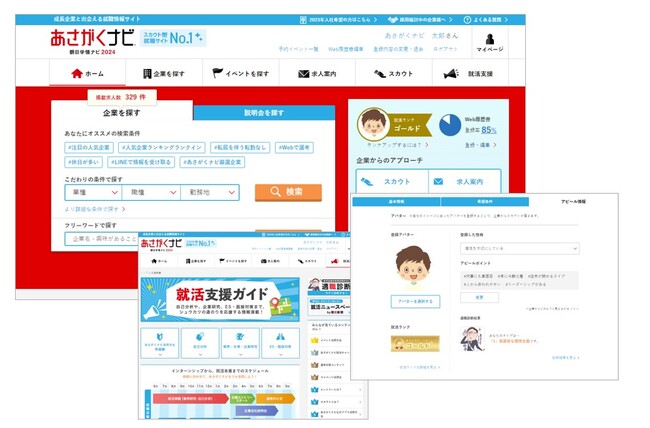Expand the ES・面接対策 guide card
Viewport: 650px width, 428px height.
[281, 343]
